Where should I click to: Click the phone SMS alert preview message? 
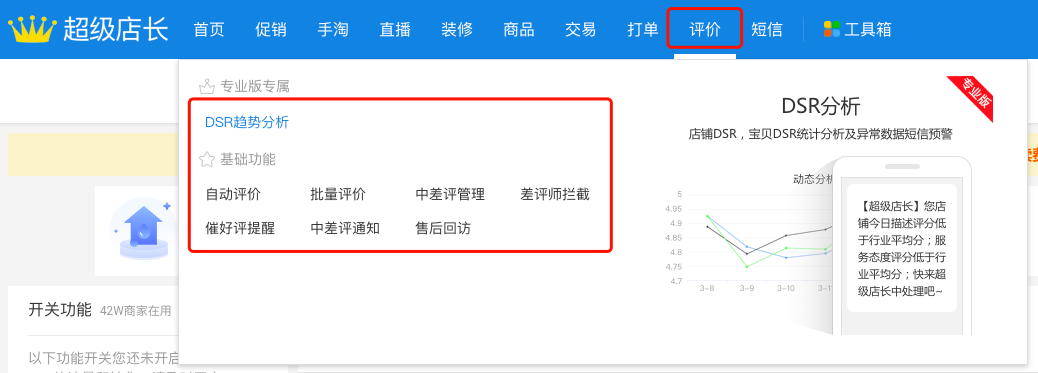coord(902,248)
